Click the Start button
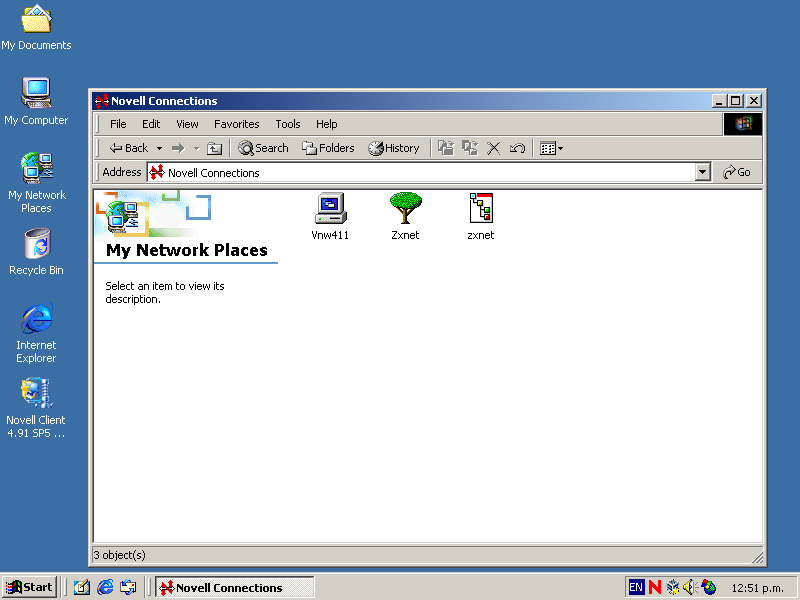800x600 pixels. tap(30, 588)
